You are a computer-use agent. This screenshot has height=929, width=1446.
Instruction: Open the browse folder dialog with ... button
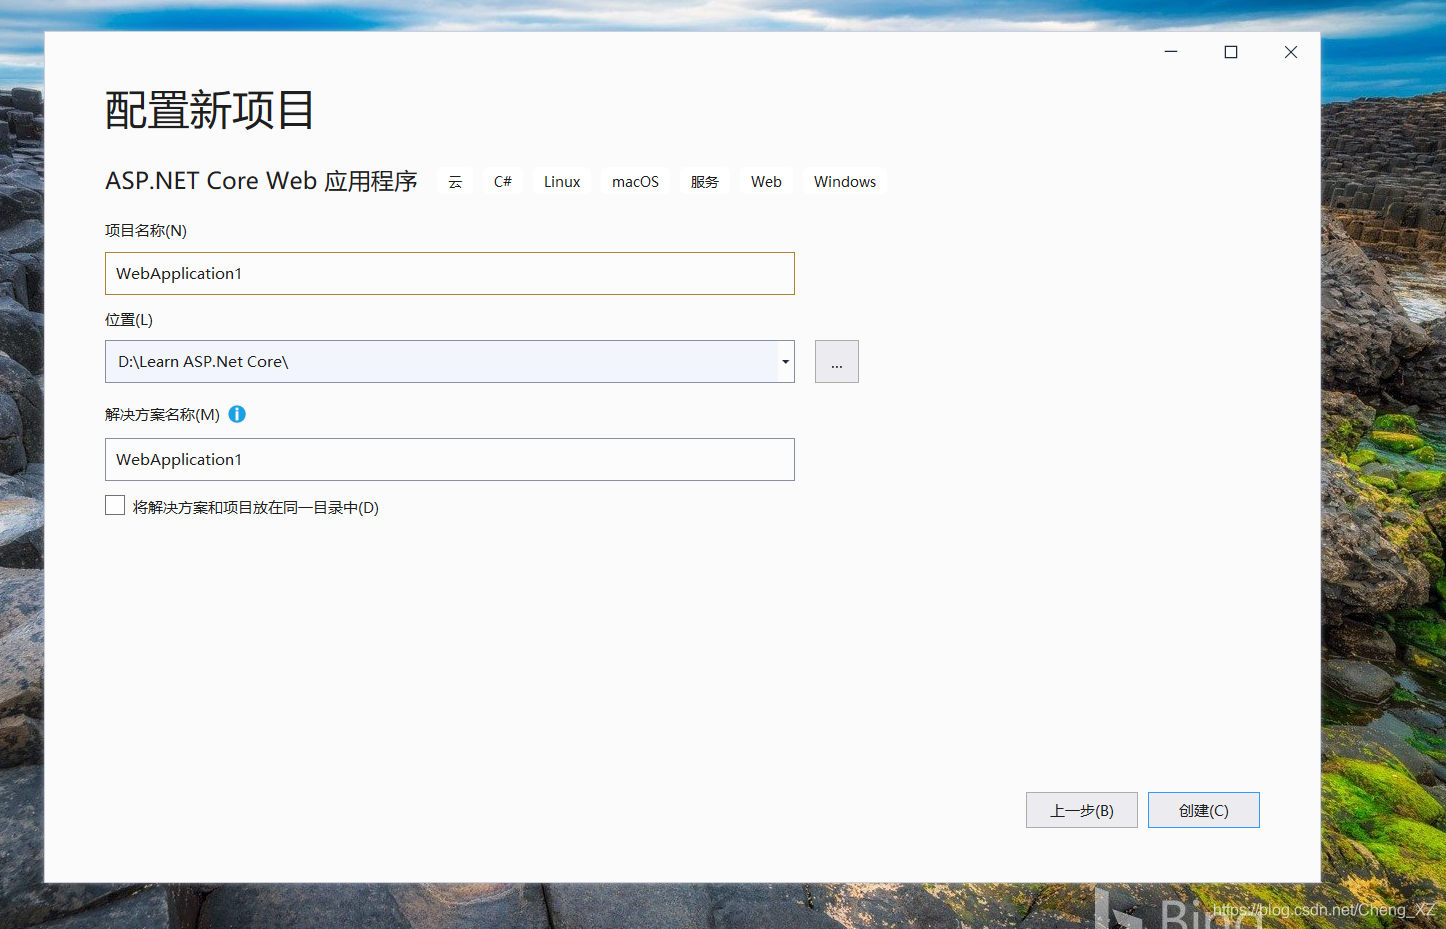click(836, 361)
